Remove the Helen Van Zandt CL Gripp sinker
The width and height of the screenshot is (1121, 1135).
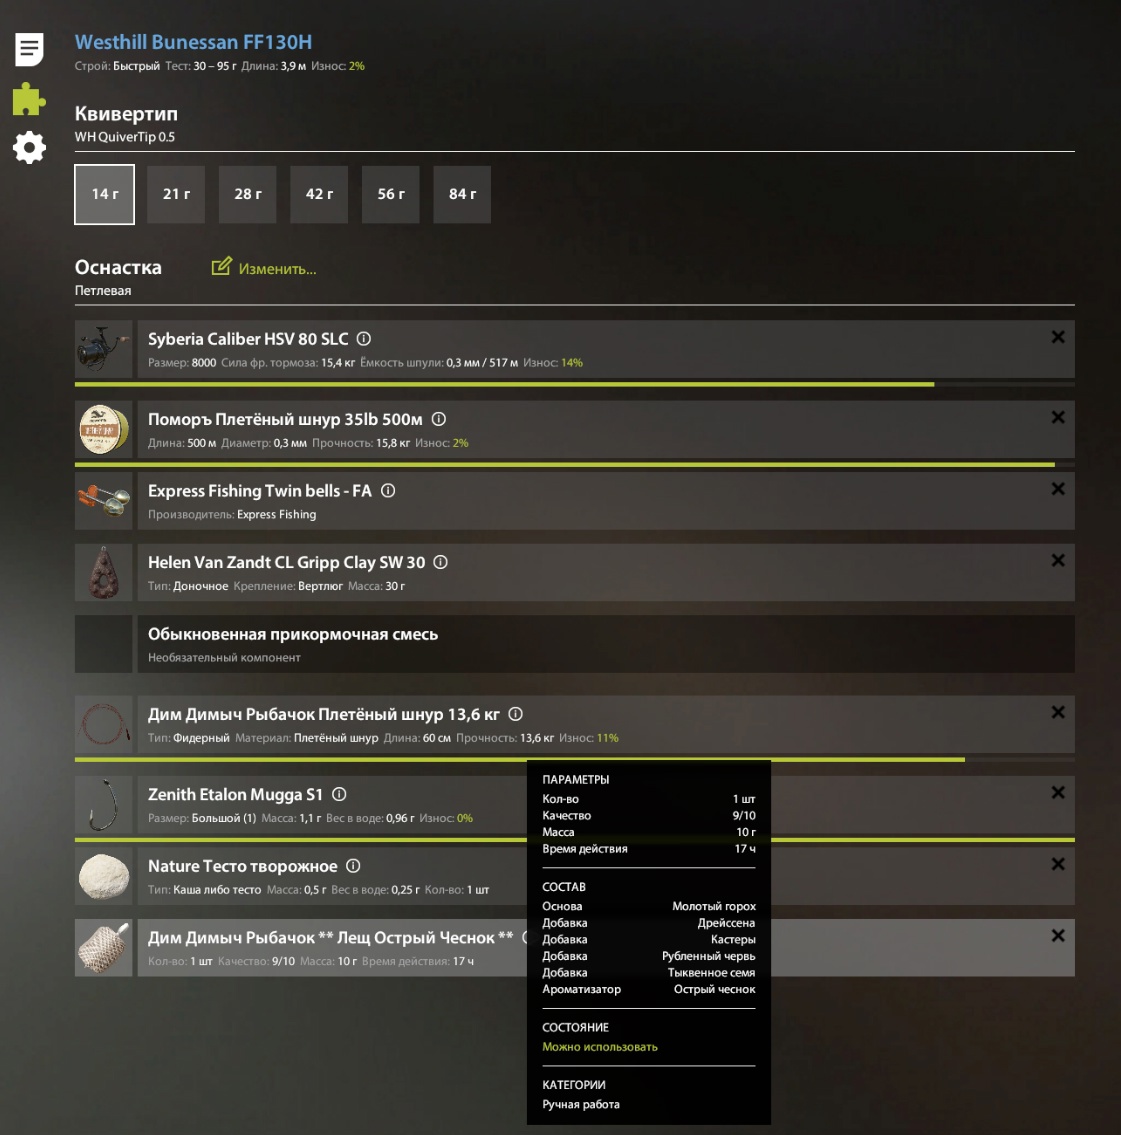[1058, 561]
